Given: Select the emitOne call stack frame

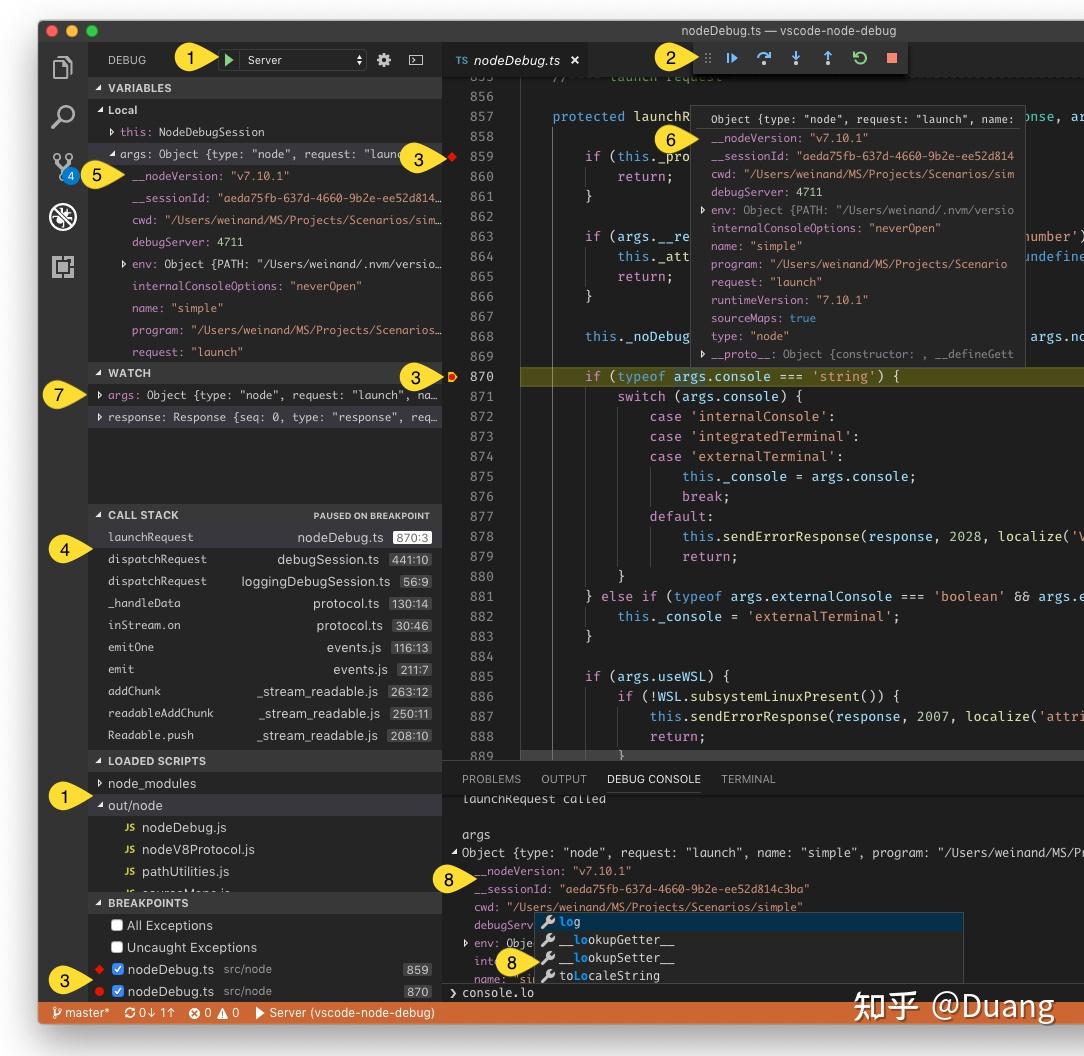Looking at the screenshot, I should click(265, 647).
